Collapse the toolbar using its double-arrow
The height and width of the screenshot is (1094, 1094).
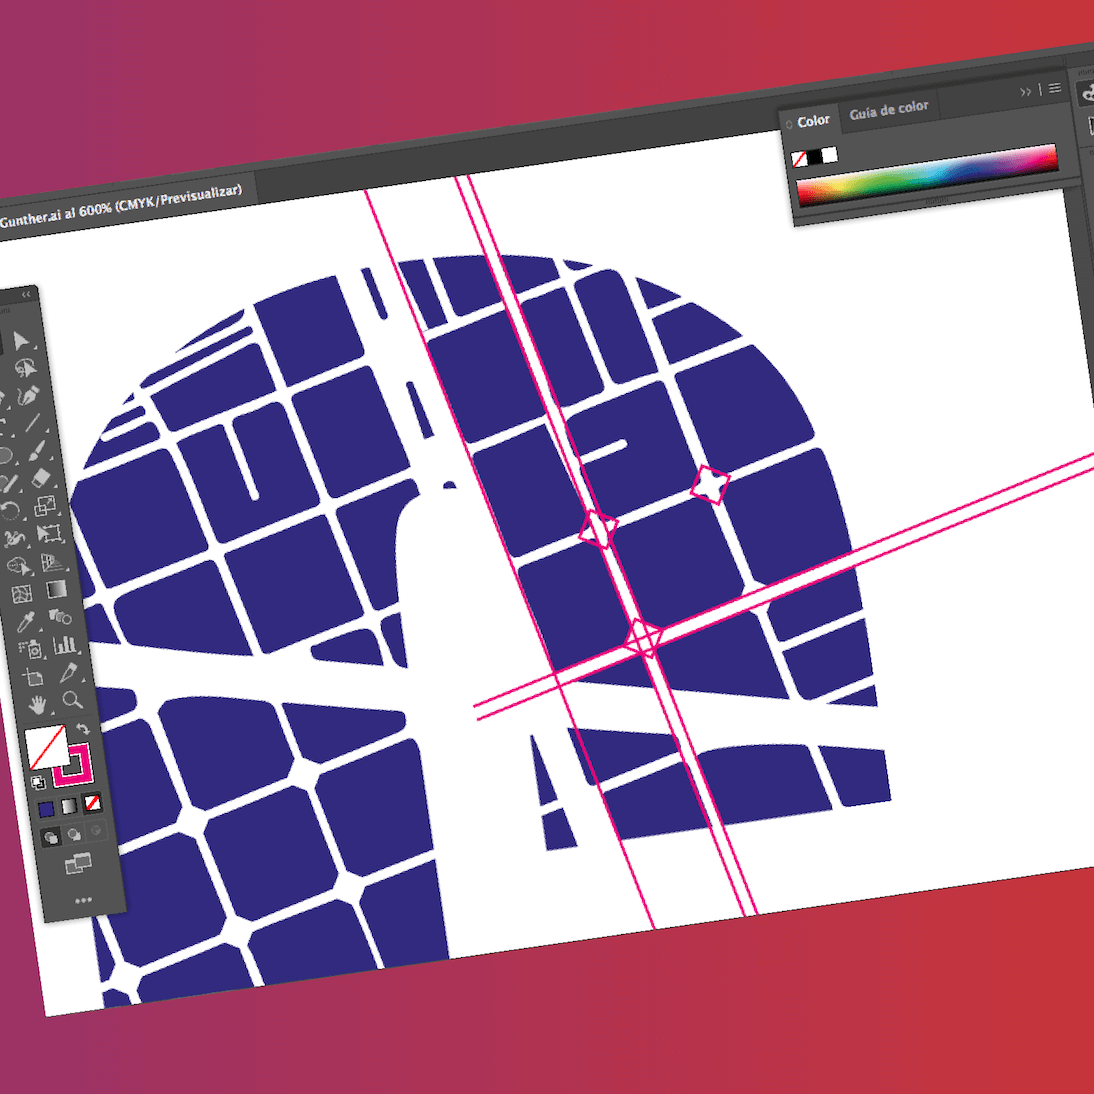[27, 295]
